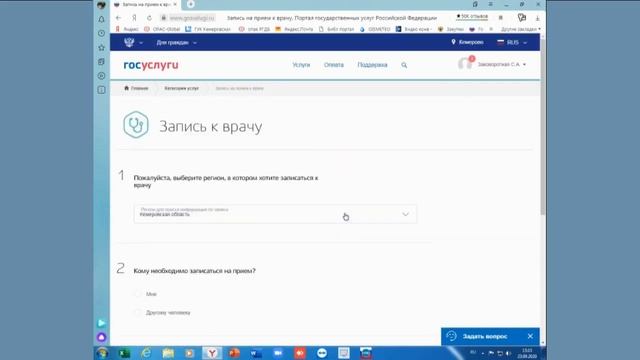Image resolution: width=640 pixels, height=360 pixels.
Task: Open Zoom from the taskbar
Action: pyautogui.click(x=278, y=353)
